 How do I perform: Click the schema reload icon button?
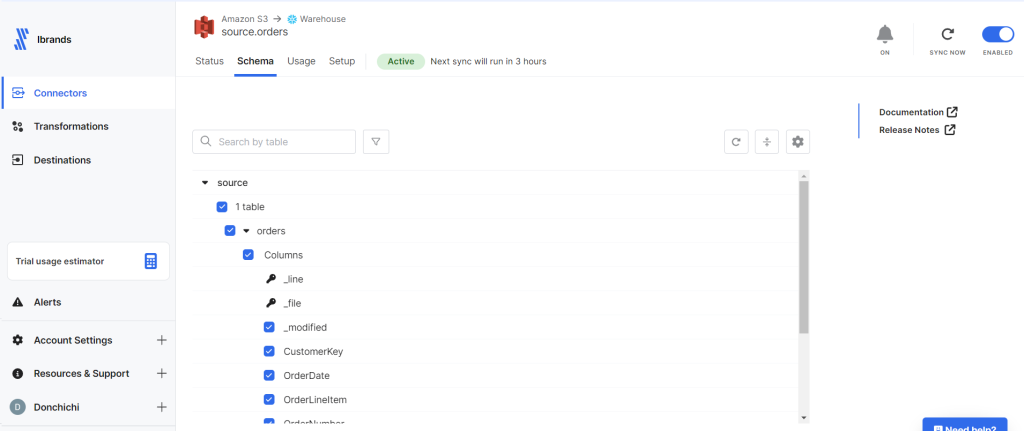click(x=736, y=142)
